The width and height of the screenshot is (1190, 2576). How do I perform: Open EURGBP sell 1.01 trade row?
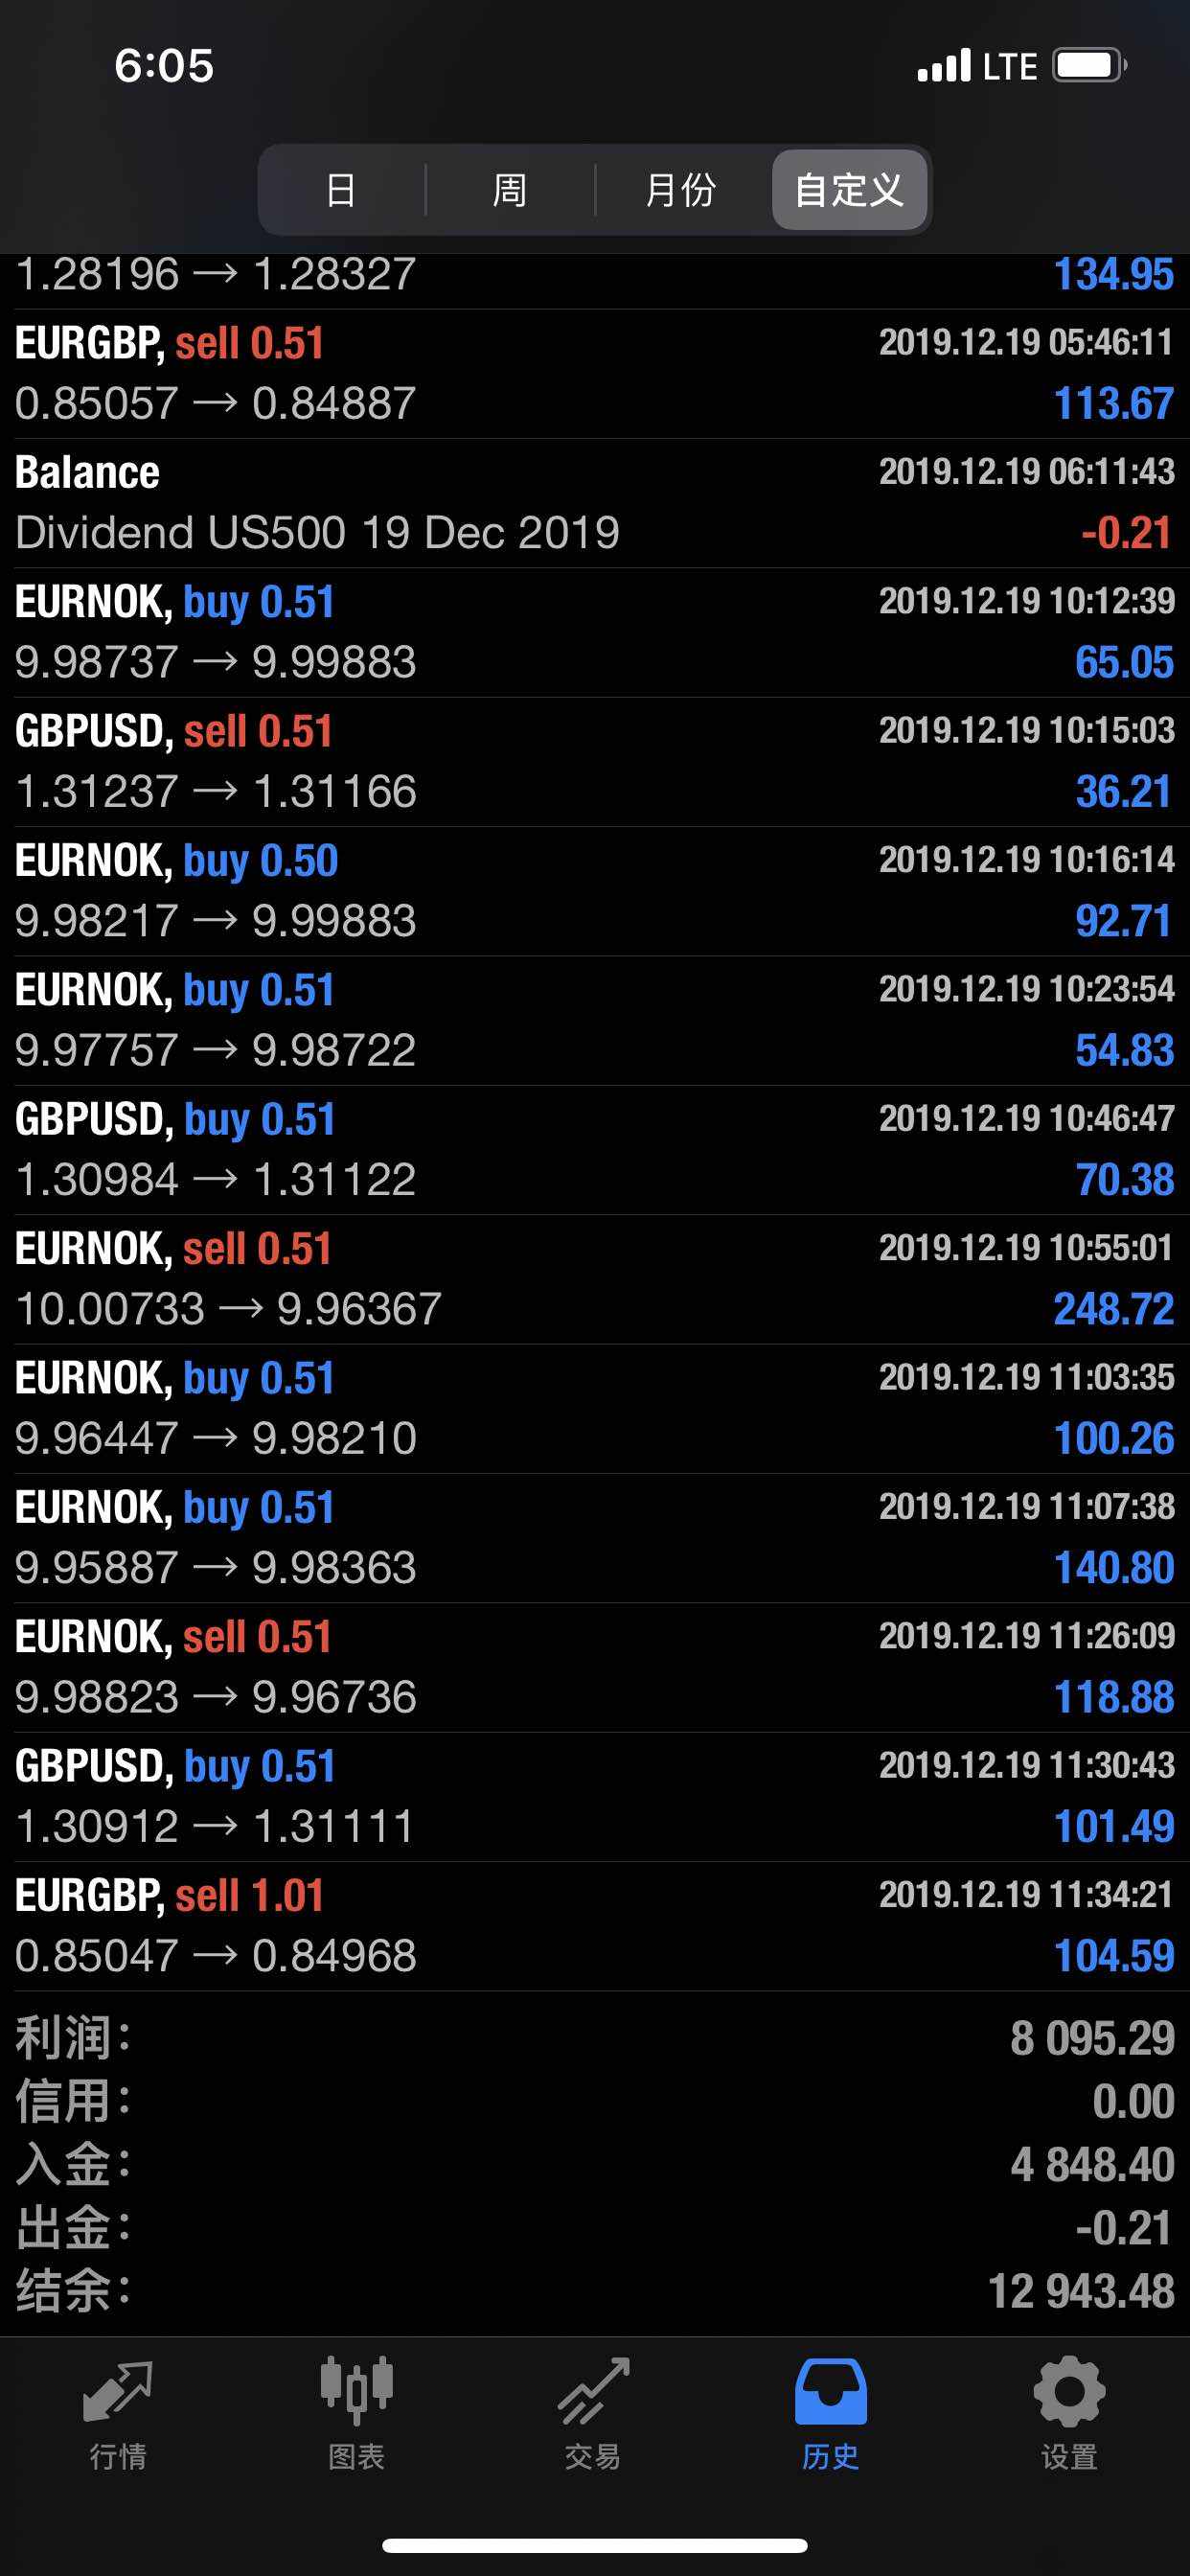pyautogui.click(x=594, y=1926)
